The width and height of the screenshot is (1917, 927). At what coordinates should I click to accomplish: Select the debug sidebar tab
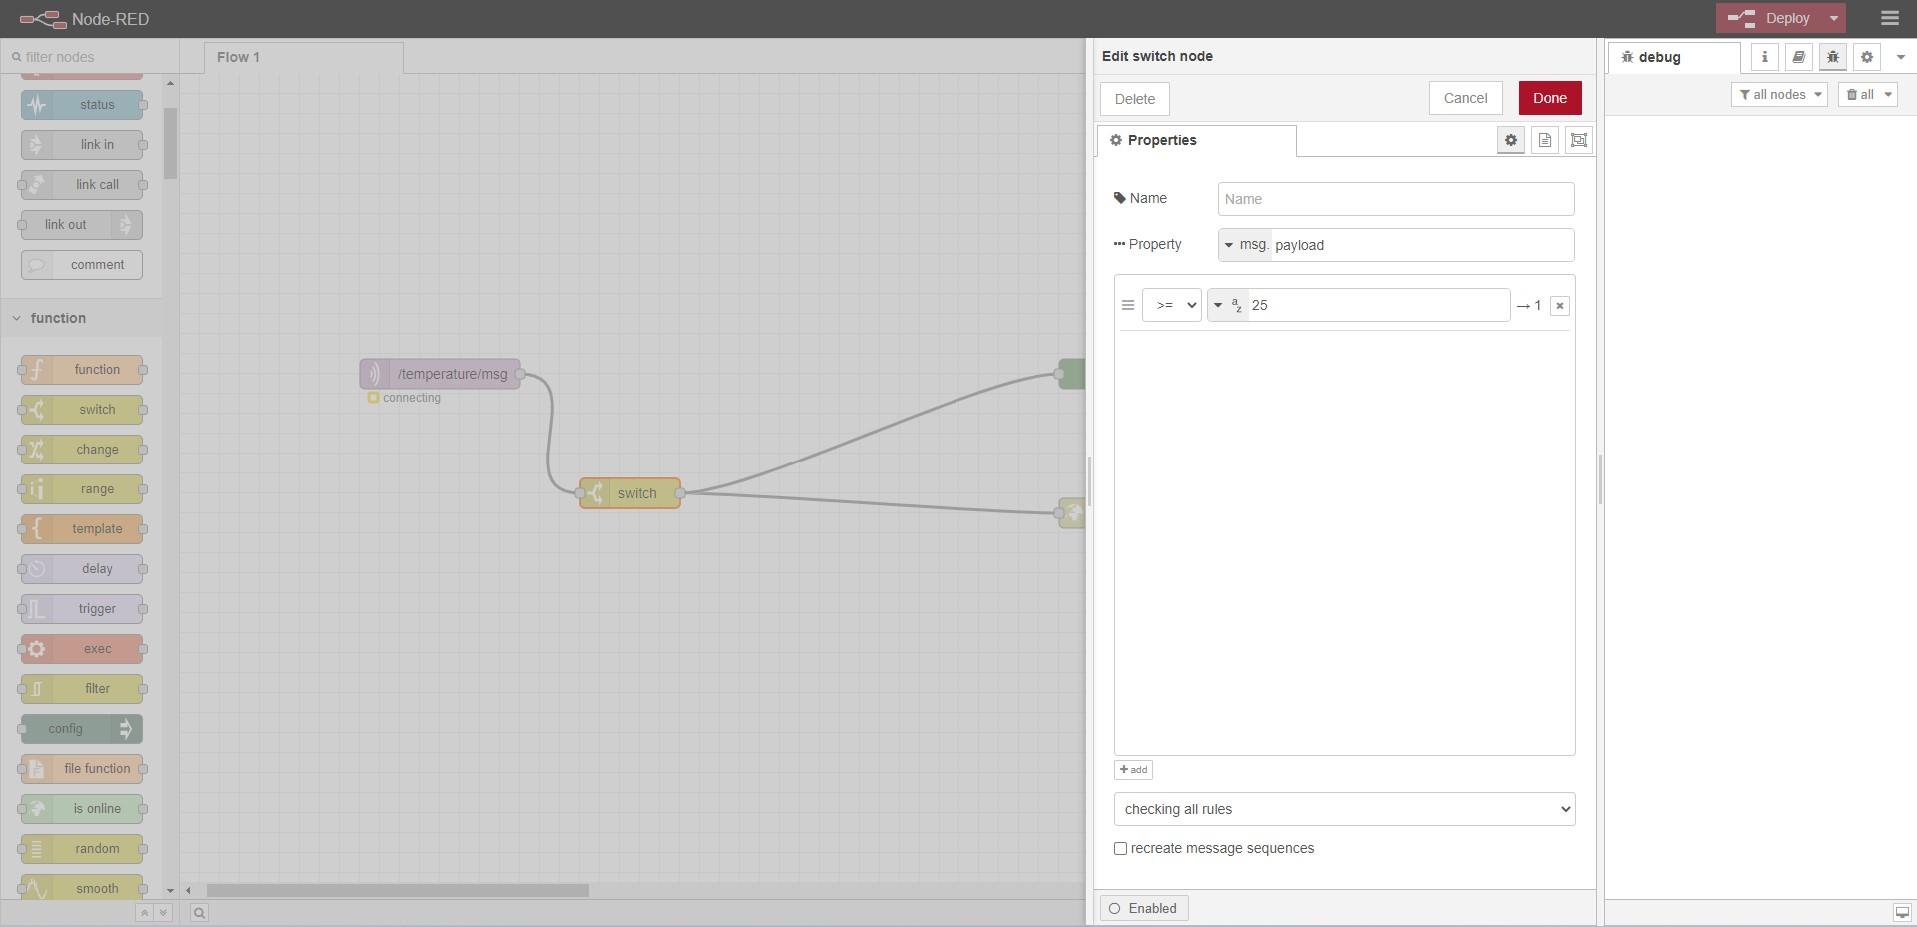coord(1674,58)
